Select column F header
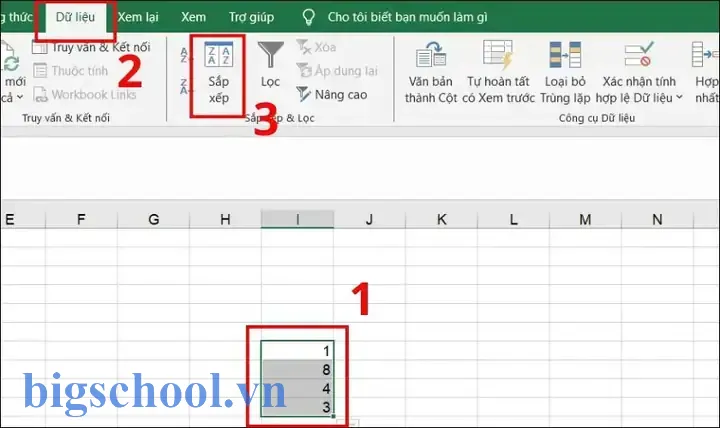The height and width of the screenshot is (428, 720). [81, 220]
